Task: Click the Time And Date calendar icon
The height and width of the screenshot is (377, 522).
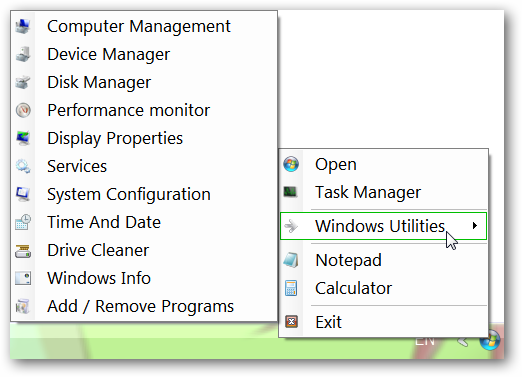Action: [23, 222]
